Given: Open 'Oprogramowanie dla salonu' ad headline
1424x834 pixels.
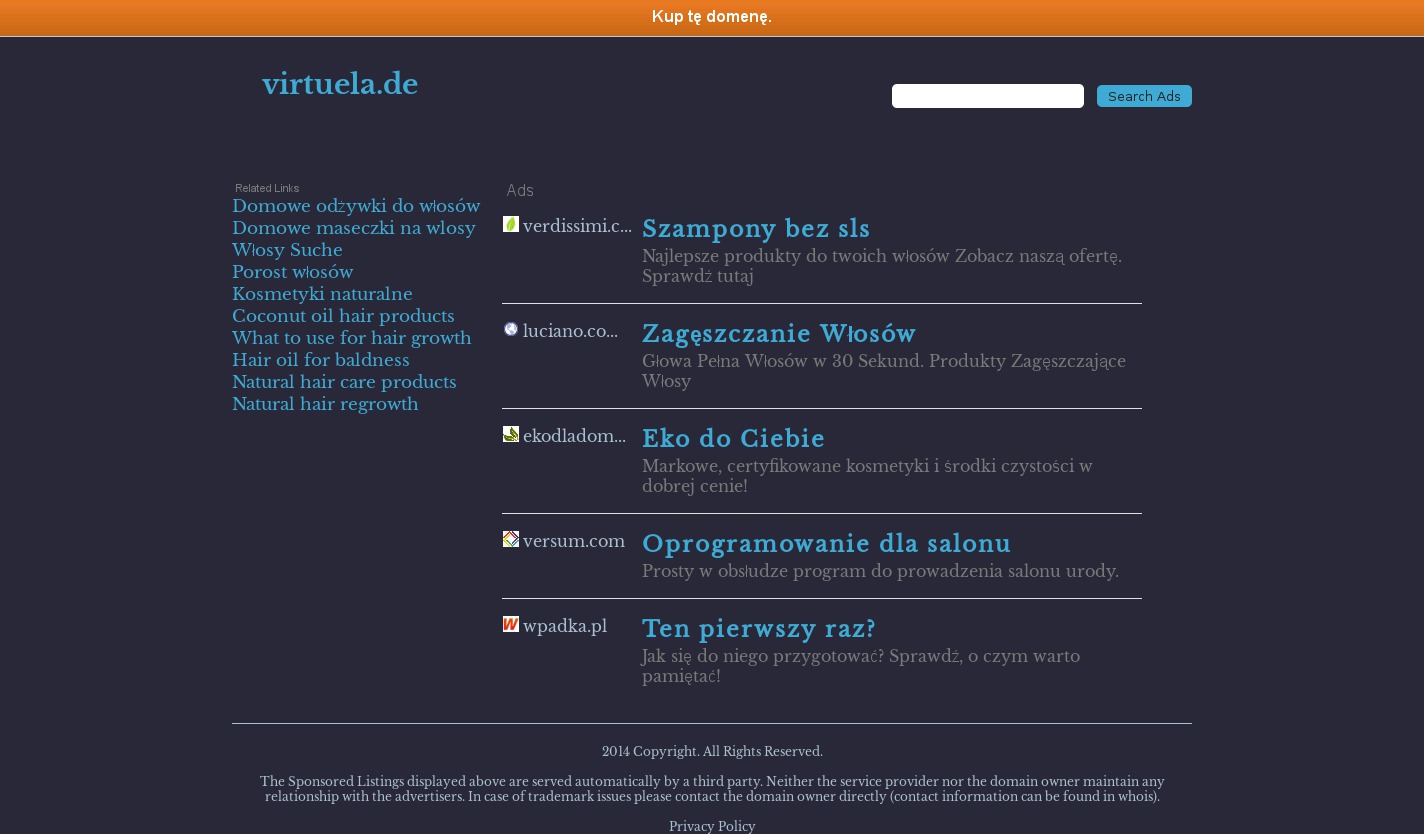Looking at the screenshot, I should (827, 544).
